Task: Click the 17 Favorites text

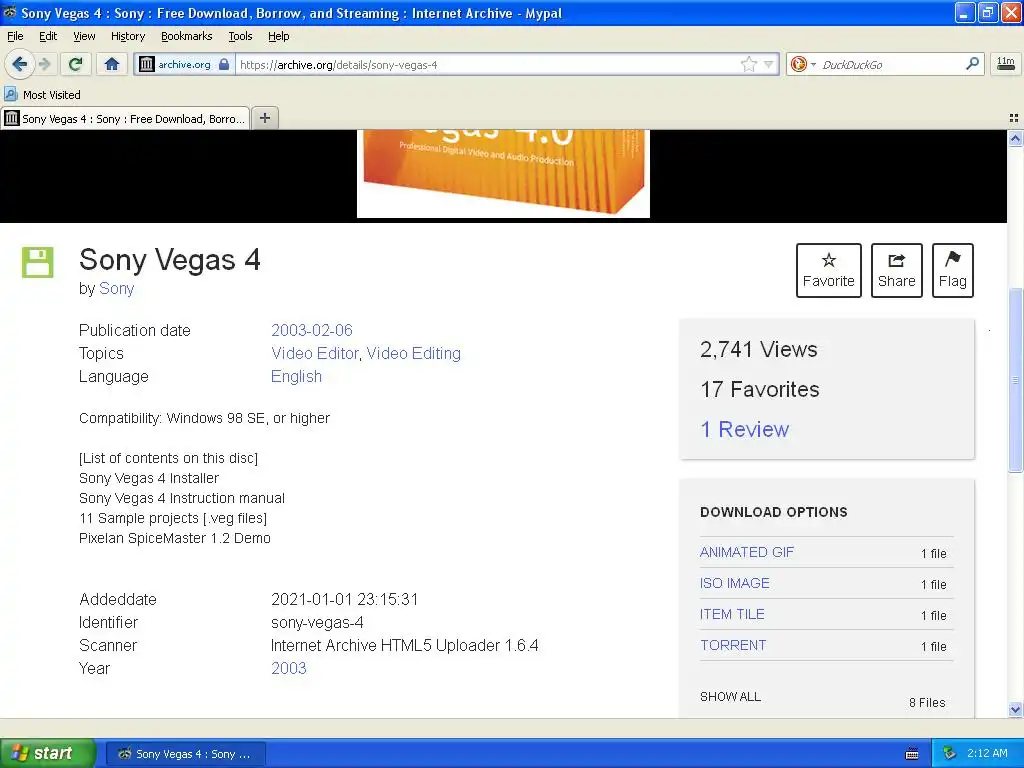Action: [x=760, y=389]
